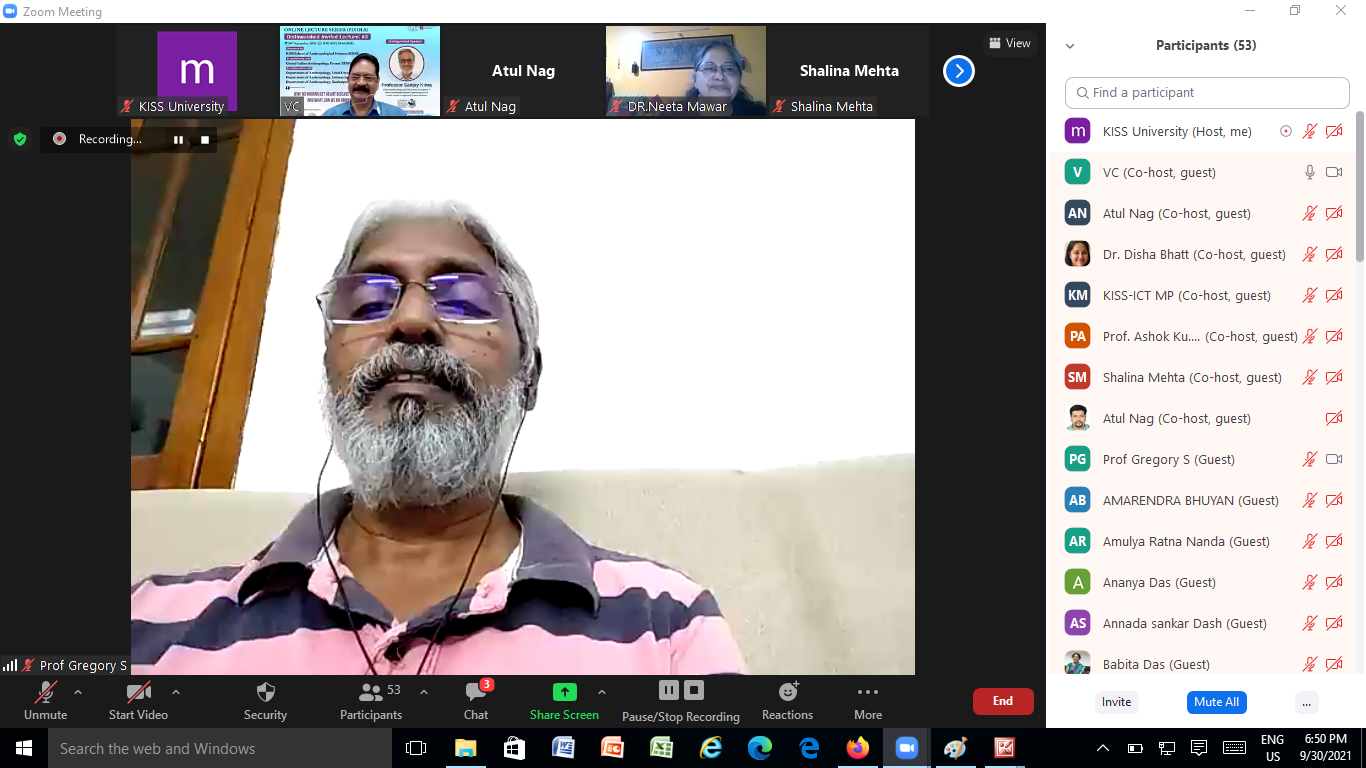Screen dimensions: 1366x768
Task: Mute all participants with Mute All
Action: 1216,702
